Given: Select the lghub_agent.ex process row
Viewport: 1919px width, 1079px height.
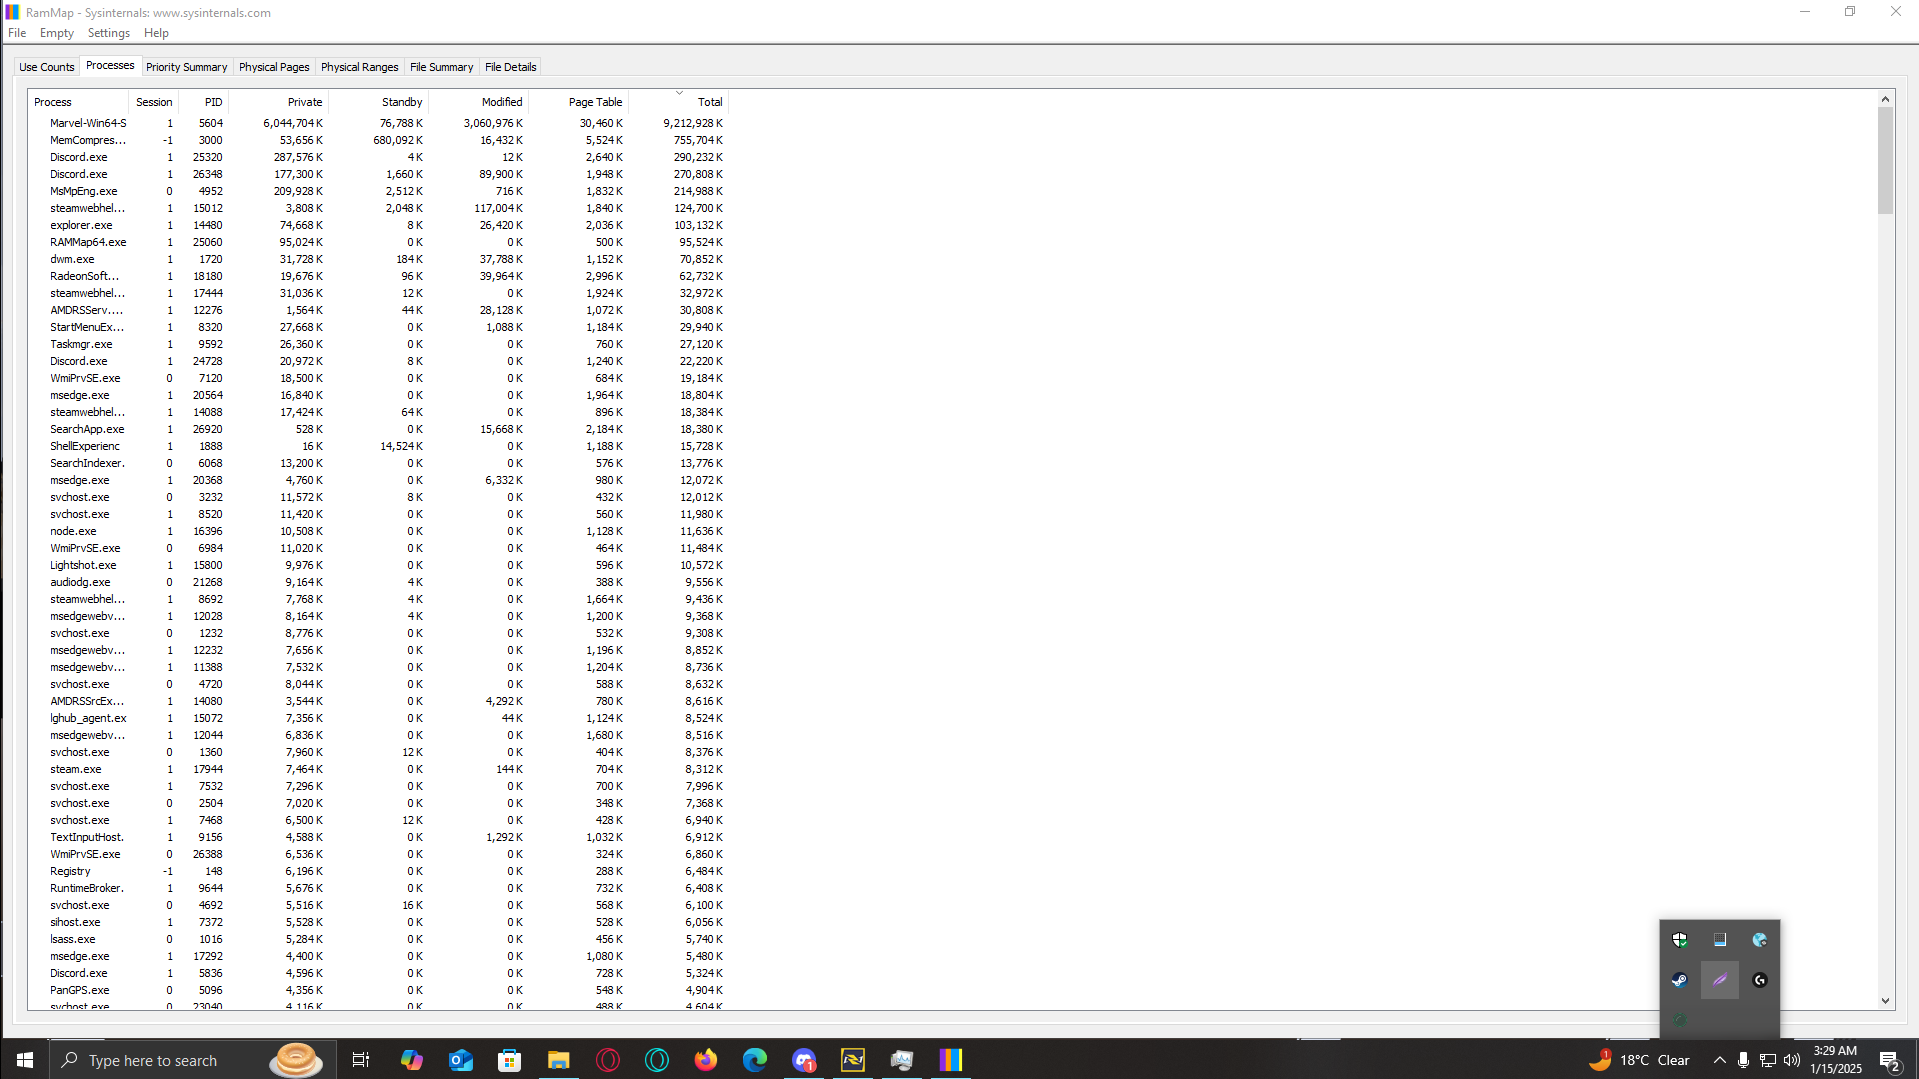Looking at the screenshot, I should pyautogui.click(x=379, y=718).
